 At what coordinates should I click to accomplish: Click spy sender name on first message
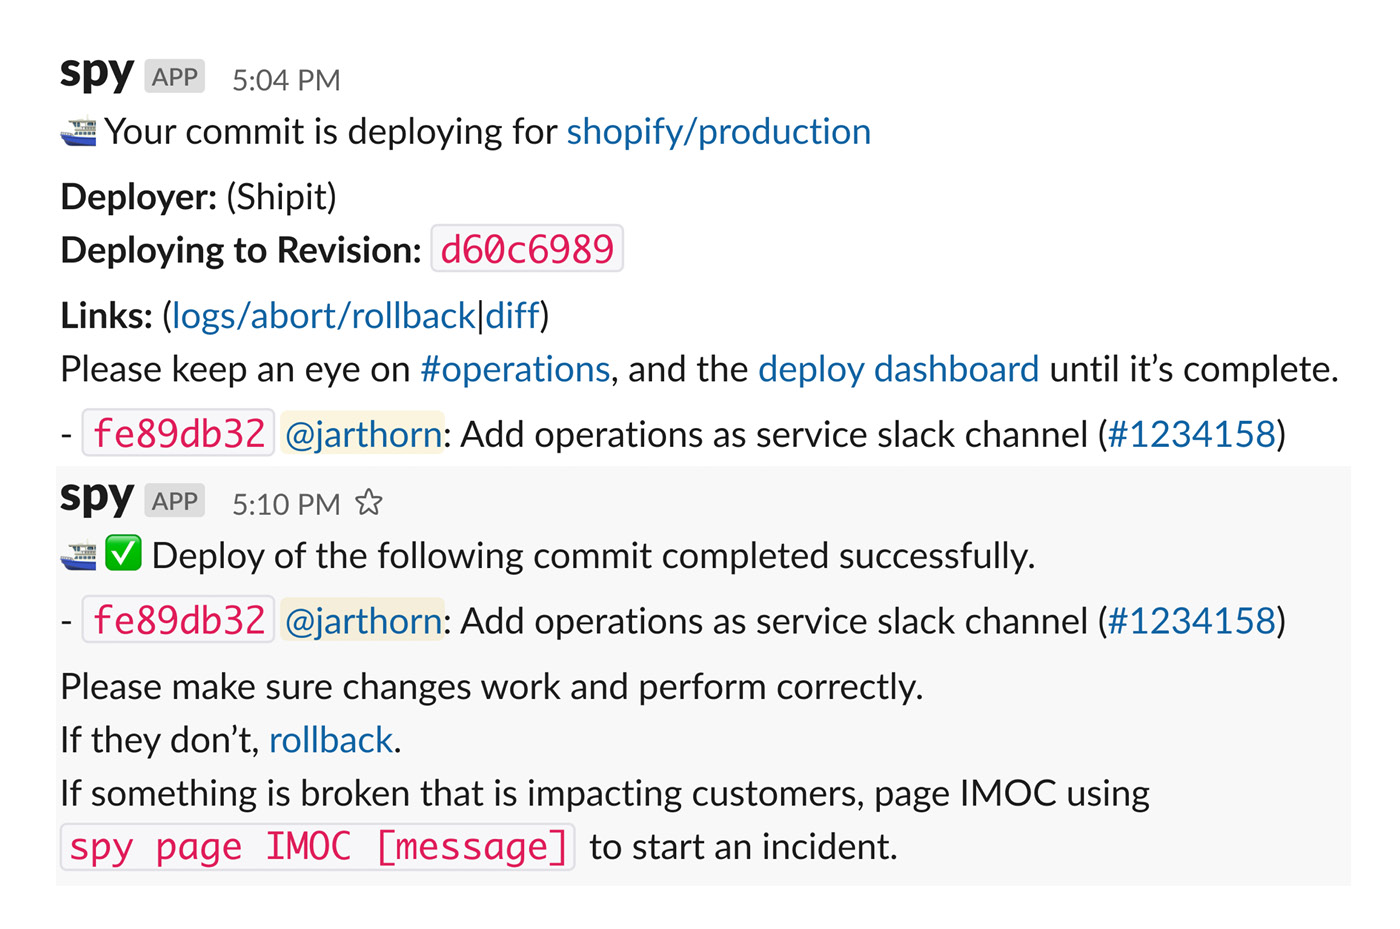[97, 72]
